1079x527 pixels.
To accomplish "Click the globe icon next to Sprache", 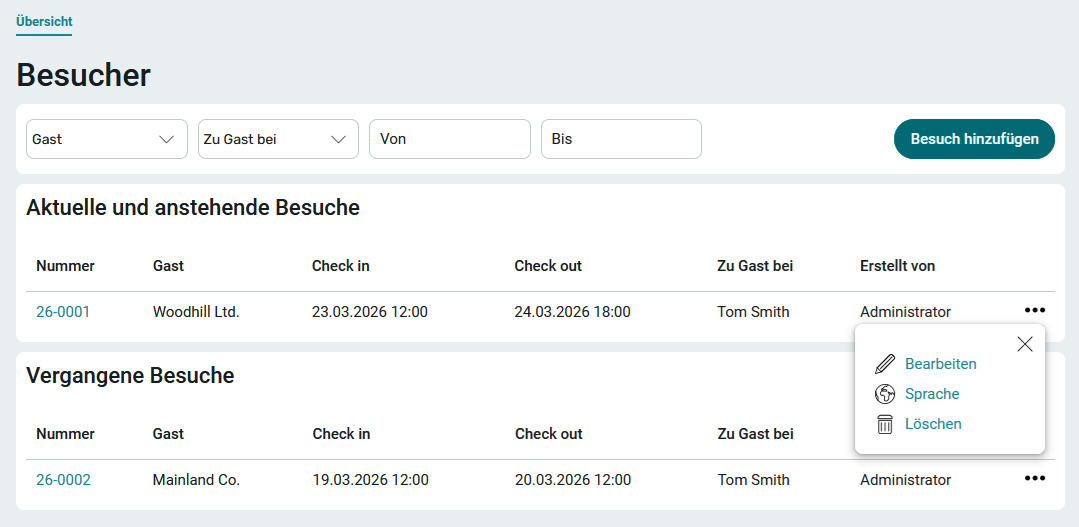I will pyautogui.click(x=885, y=394).
